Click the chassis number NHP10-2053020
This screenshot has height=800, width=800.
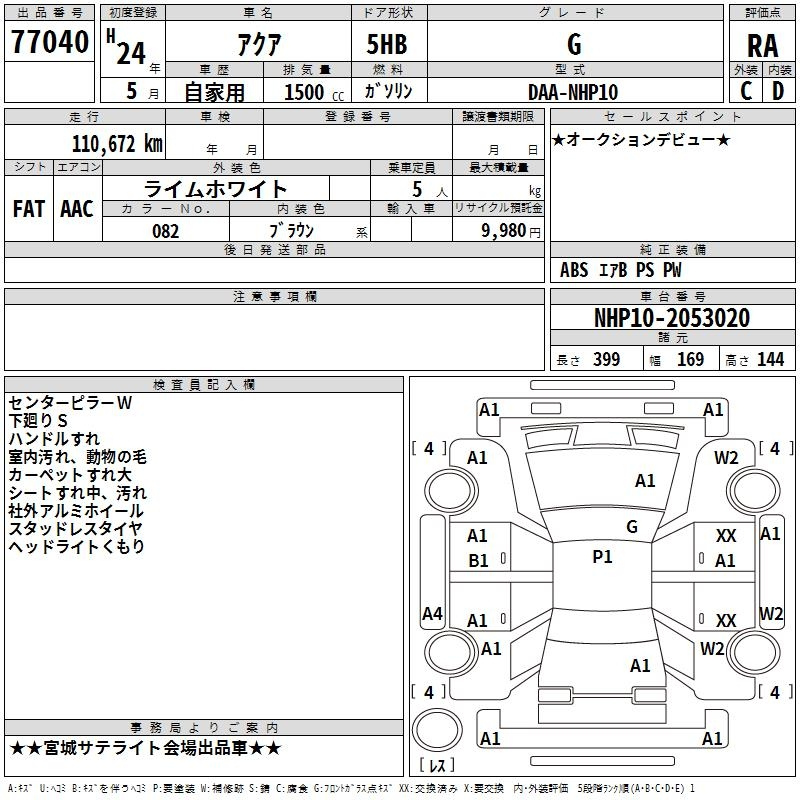(x=671, y=318)
